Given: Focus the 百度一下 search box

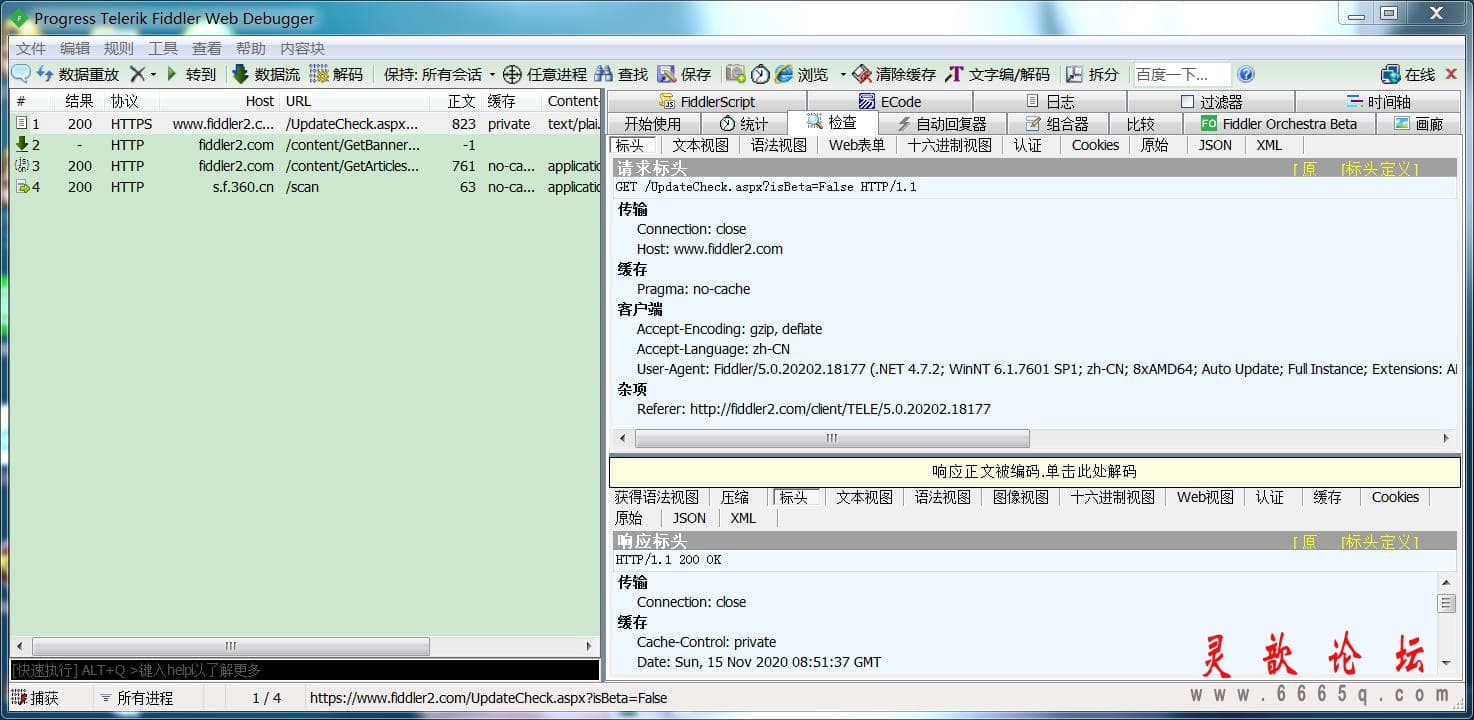Looking at the screenshot, I should click(1181, 74).
